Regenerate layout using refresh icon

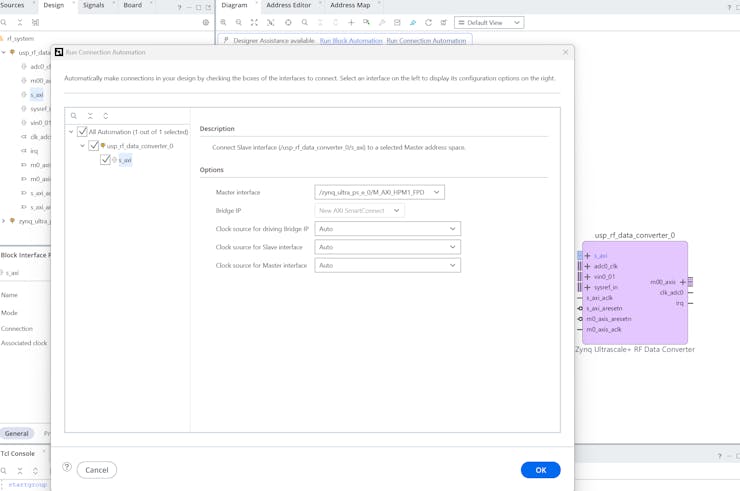pos(428,22)
